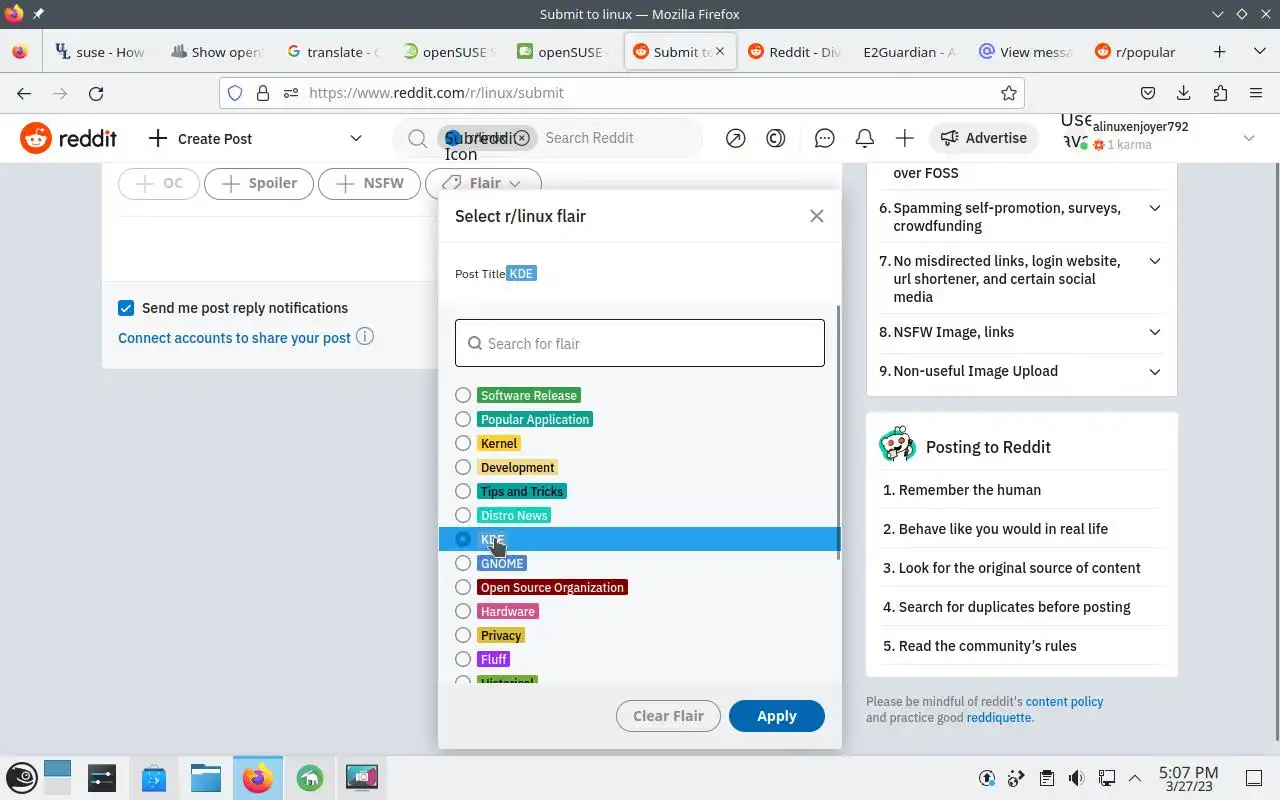Viewport: 1280px width, 800px height.
Task: Apply the selected KDE flair
Action: pyautogui.click(x=777, y=716)
